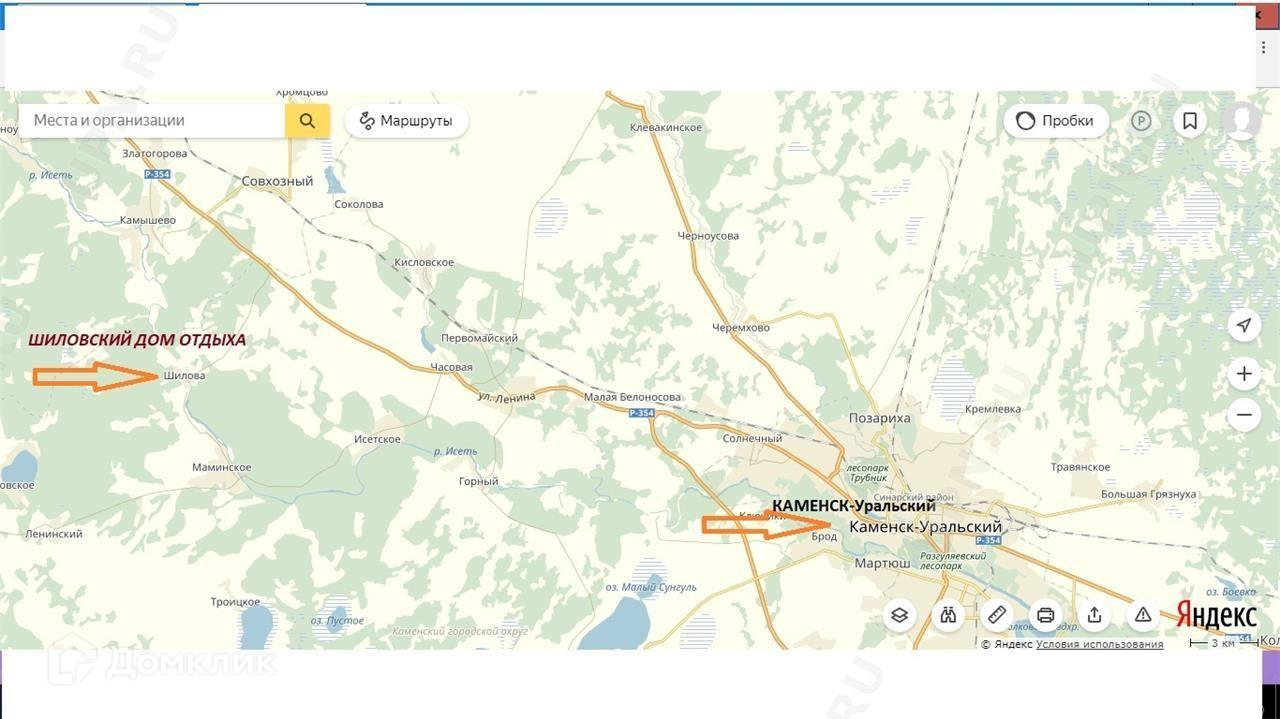Click the Большая Грязнуха label
This screenshot has height=719, width=1280.
pyautogui.click(x=1148, y=494)
